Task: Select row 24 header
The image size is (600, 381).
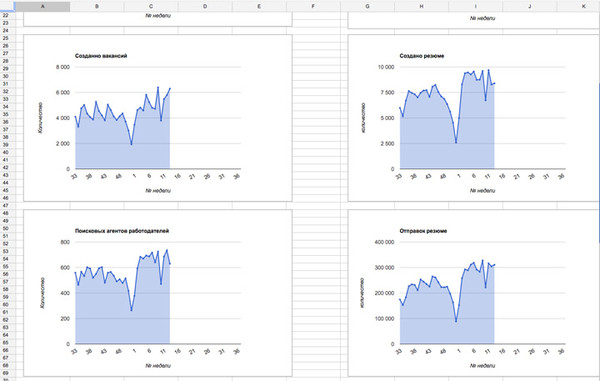Action: (5, 31)
